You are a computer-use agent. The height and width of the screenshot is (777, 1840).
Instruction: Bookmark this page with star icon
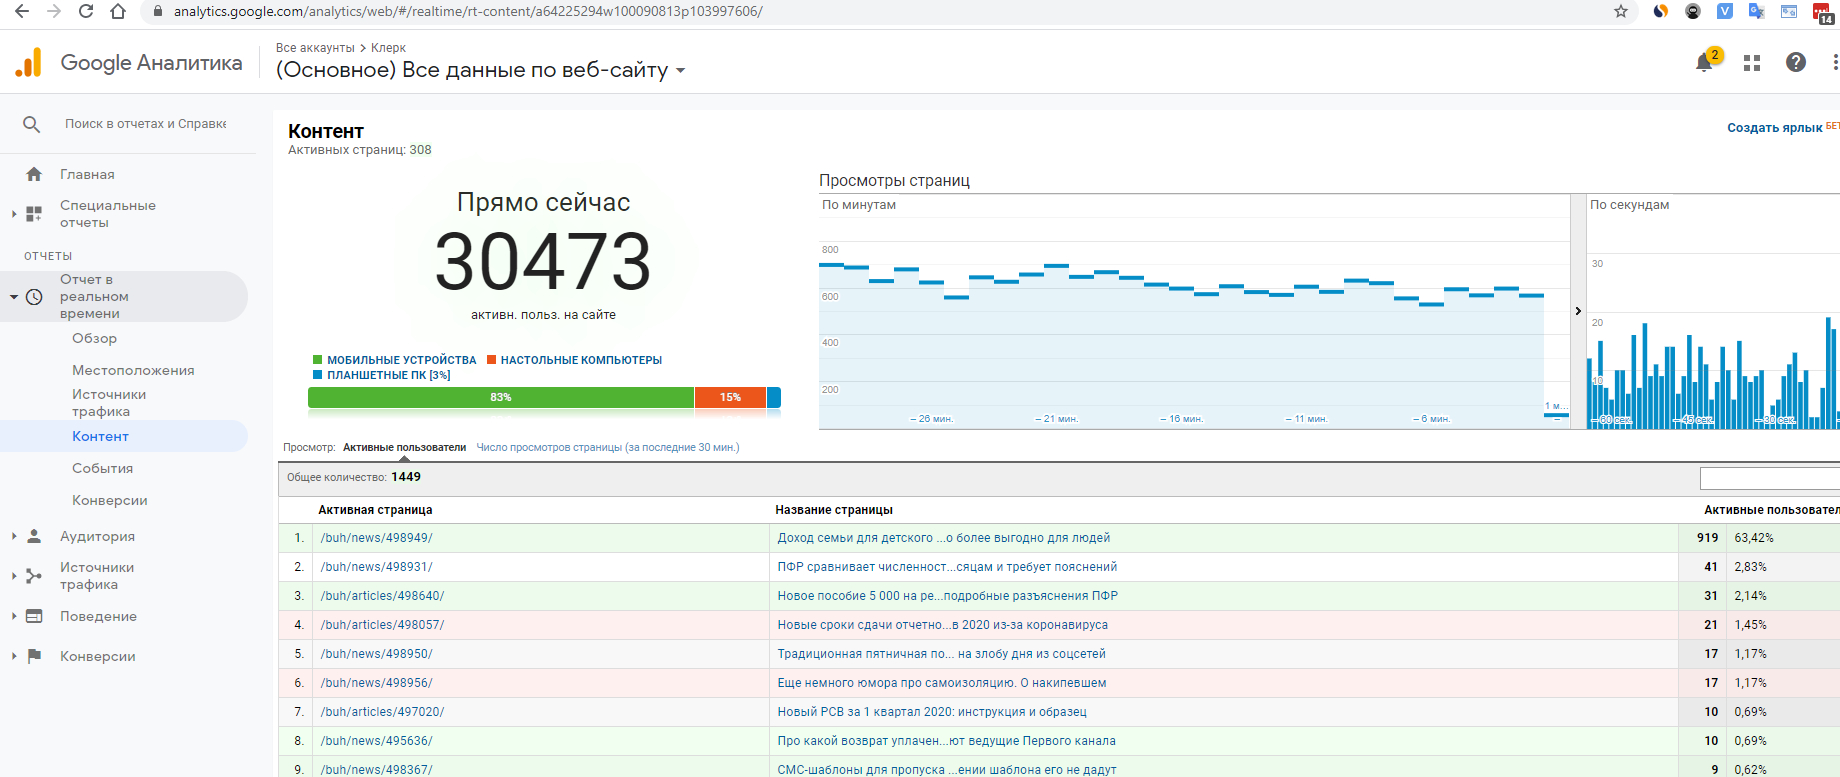pyautogui.click(x=1621, y=11)
